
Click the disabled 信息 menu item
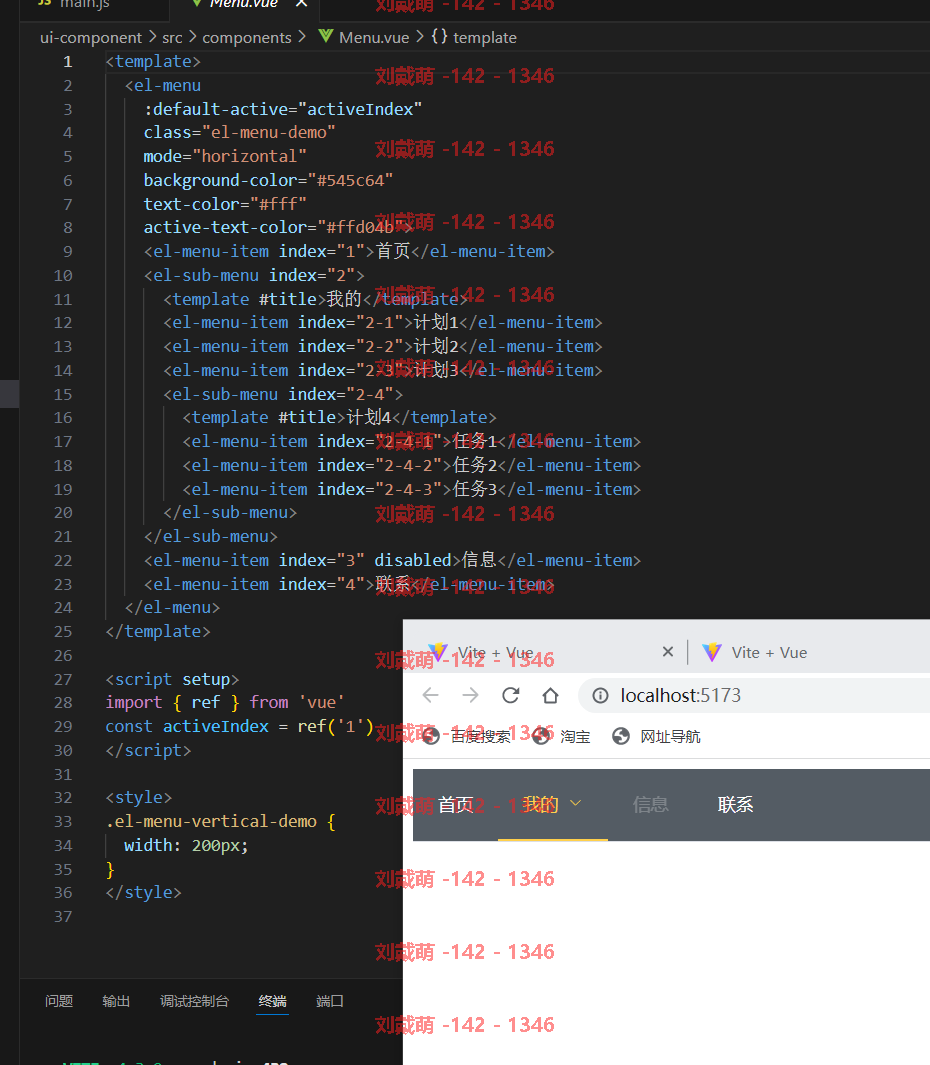click(x=651, y=805)
